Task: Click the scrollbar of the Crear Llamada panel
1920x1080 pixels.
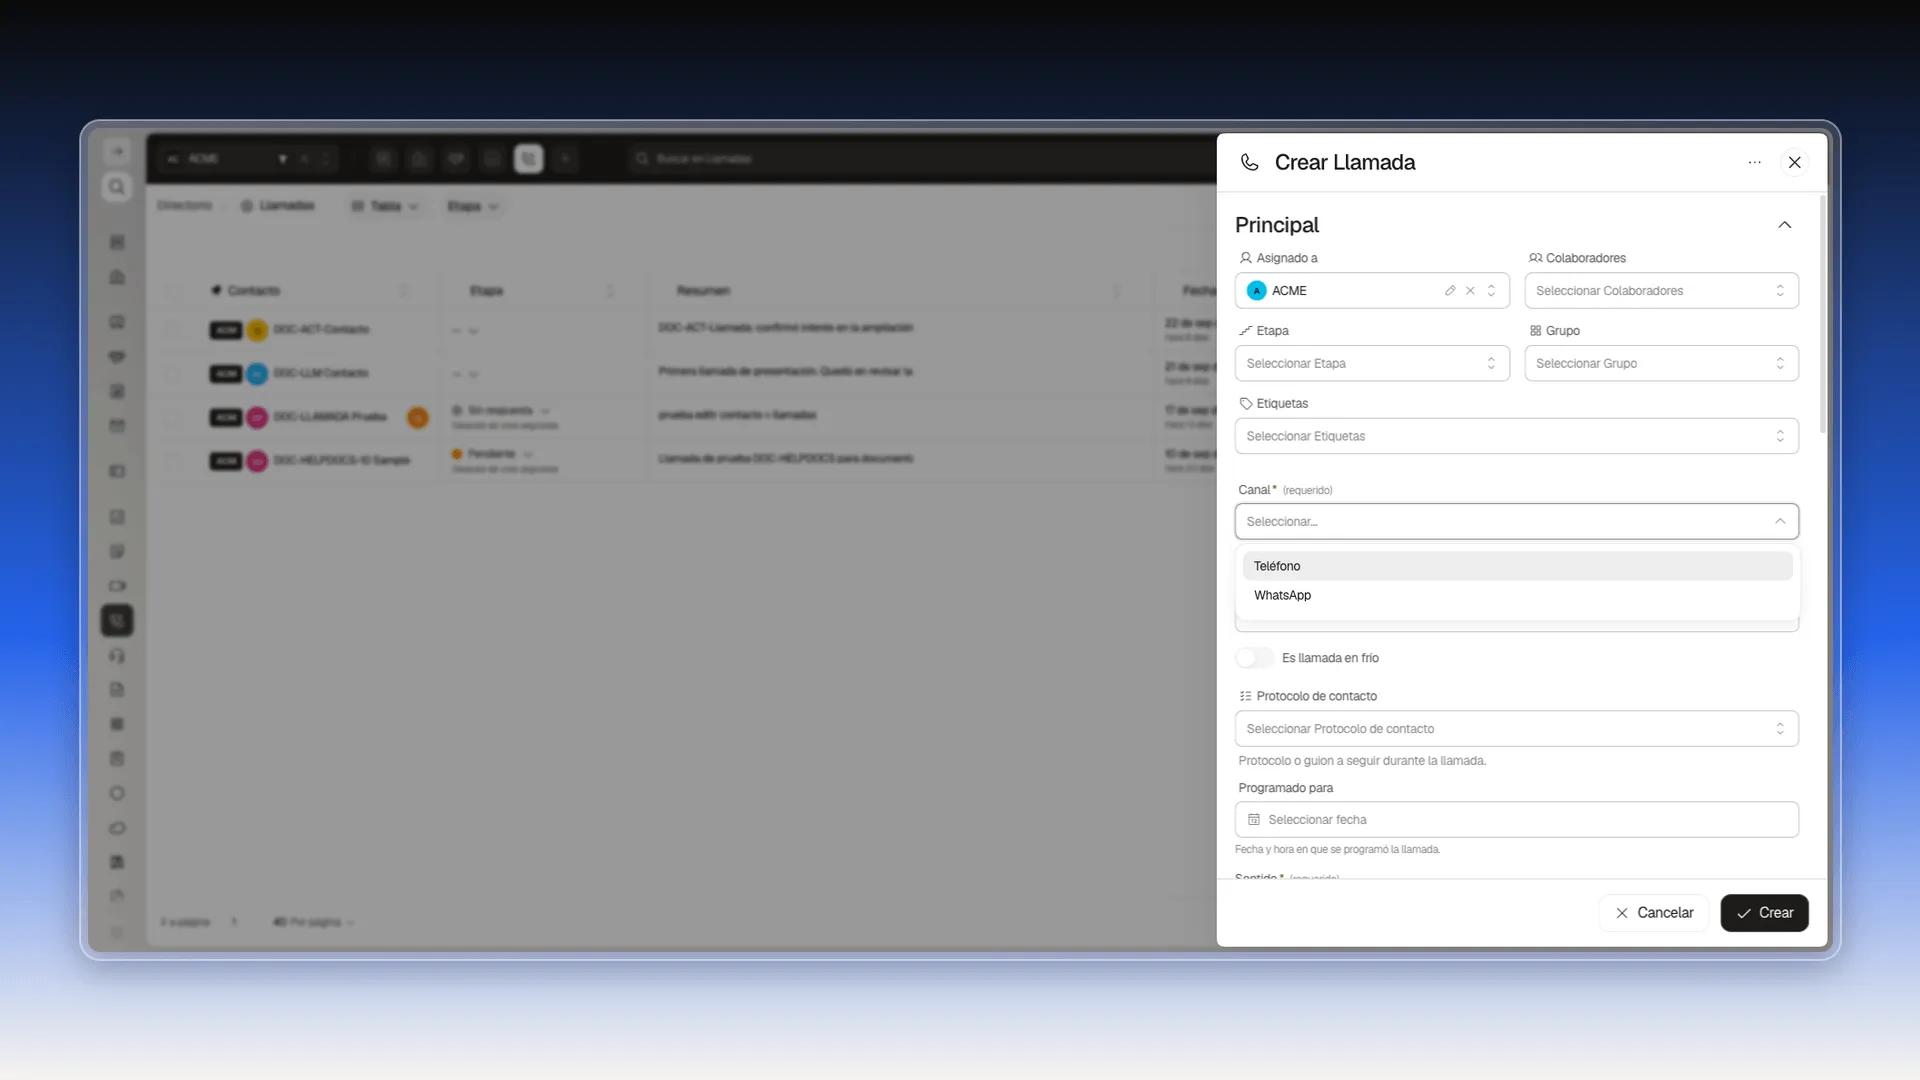Action: point(1822,315)
